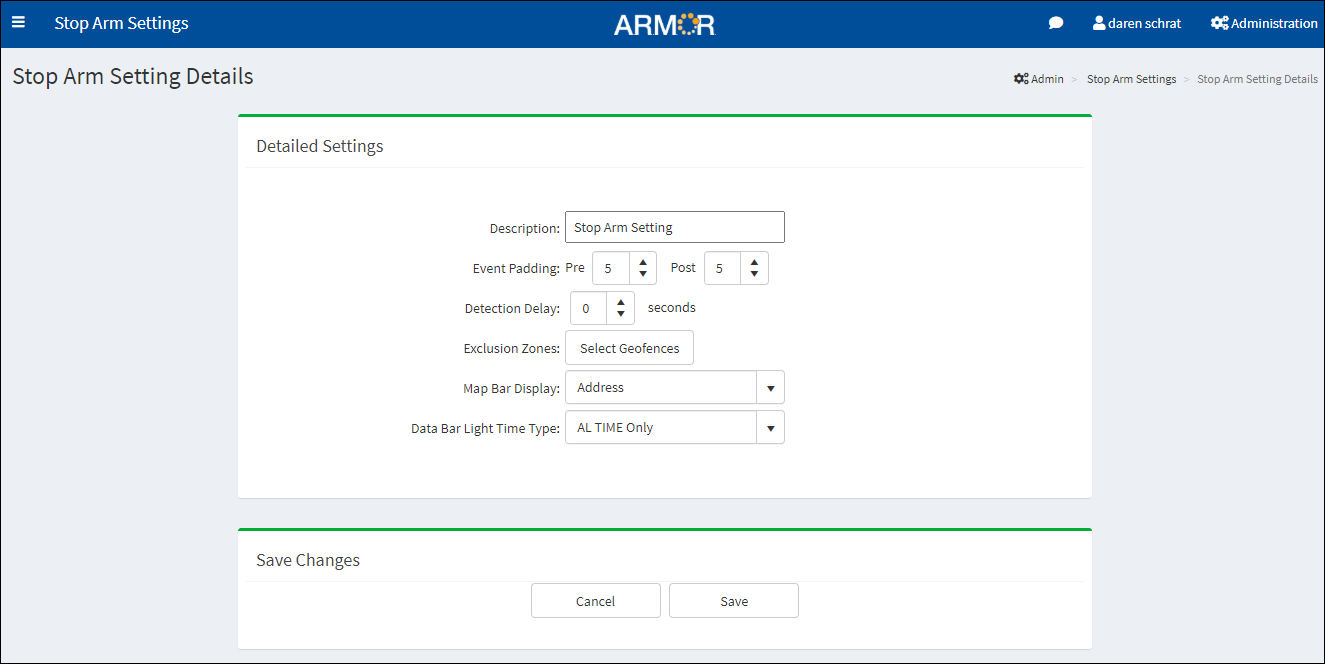This screenshot has height=664, width=1325.
Task: Click the Stop Arm Settings header title
Action: (121, 23)
